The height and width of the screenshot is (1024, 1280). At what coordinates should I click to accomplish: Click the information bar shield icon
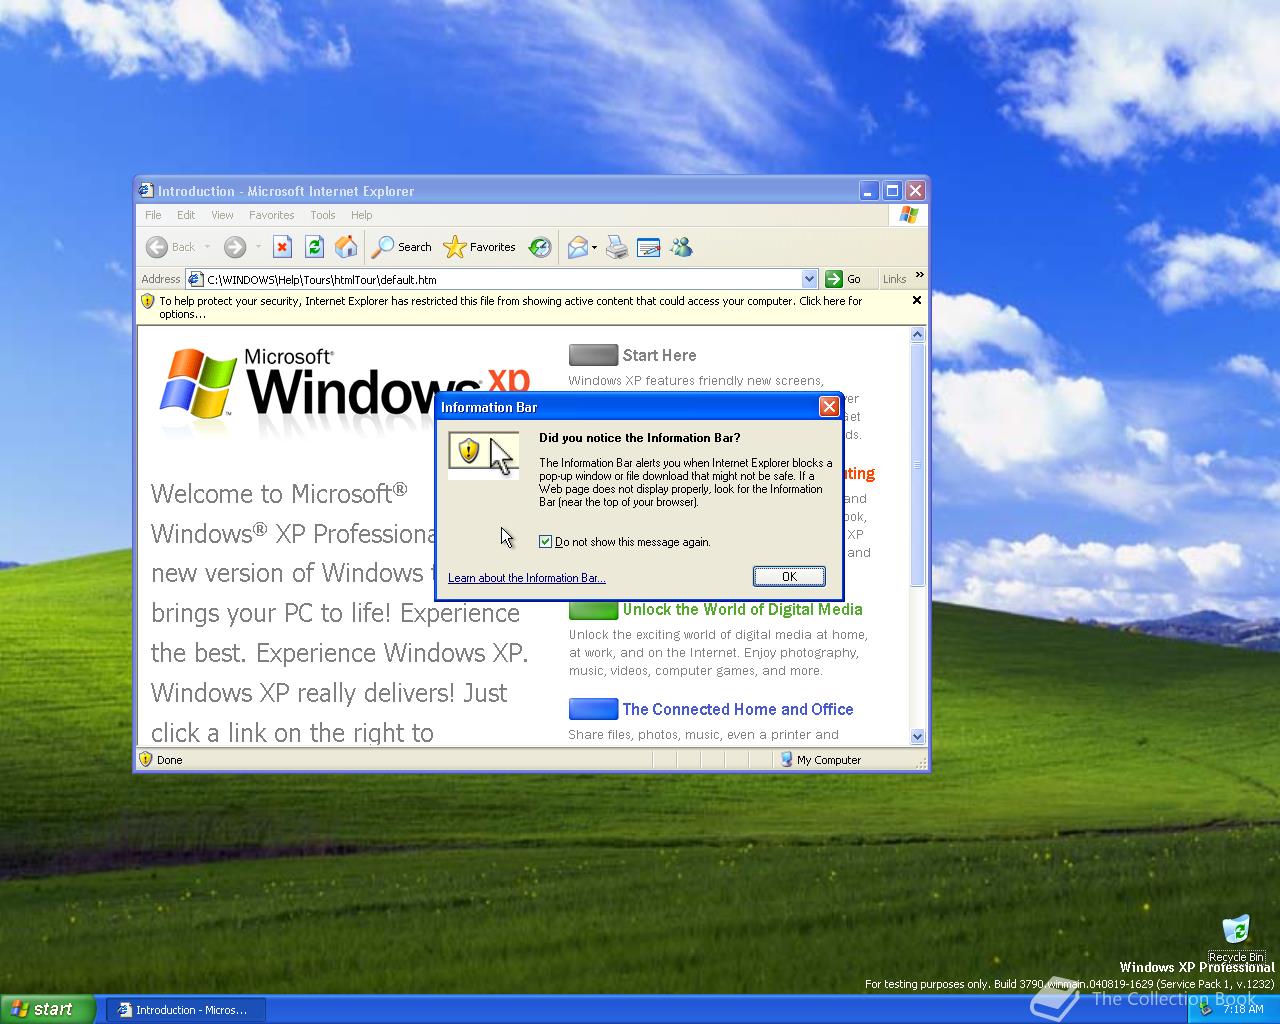[x=147, y=301]
